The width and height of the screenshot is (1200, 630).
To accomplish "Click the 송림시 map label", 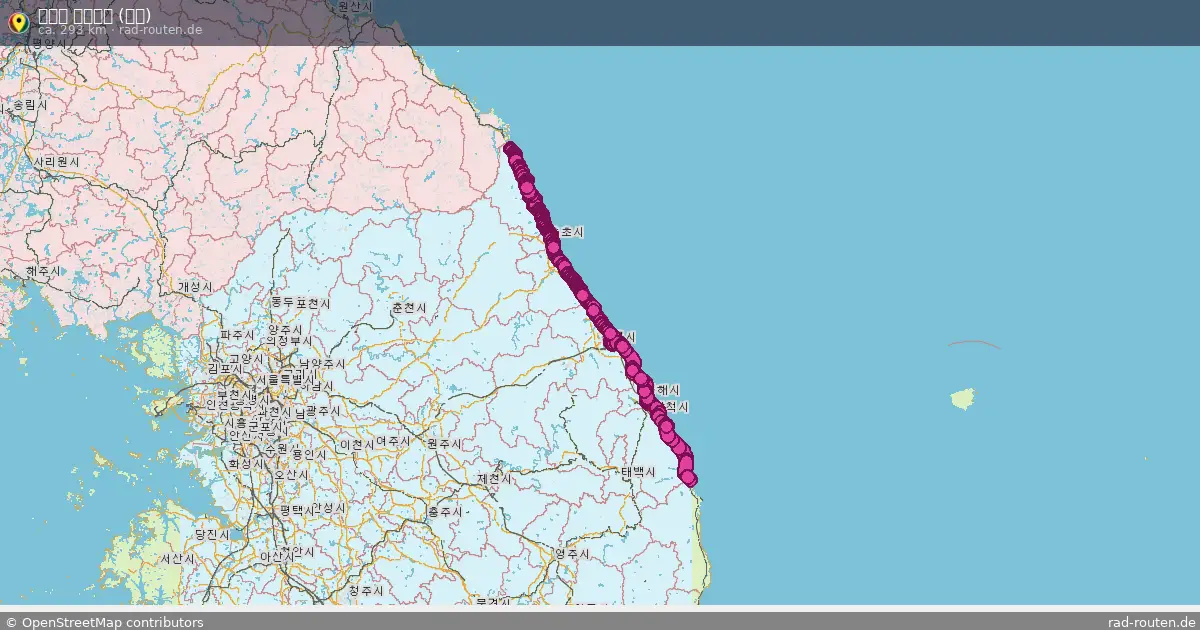I will coord(30,105).
